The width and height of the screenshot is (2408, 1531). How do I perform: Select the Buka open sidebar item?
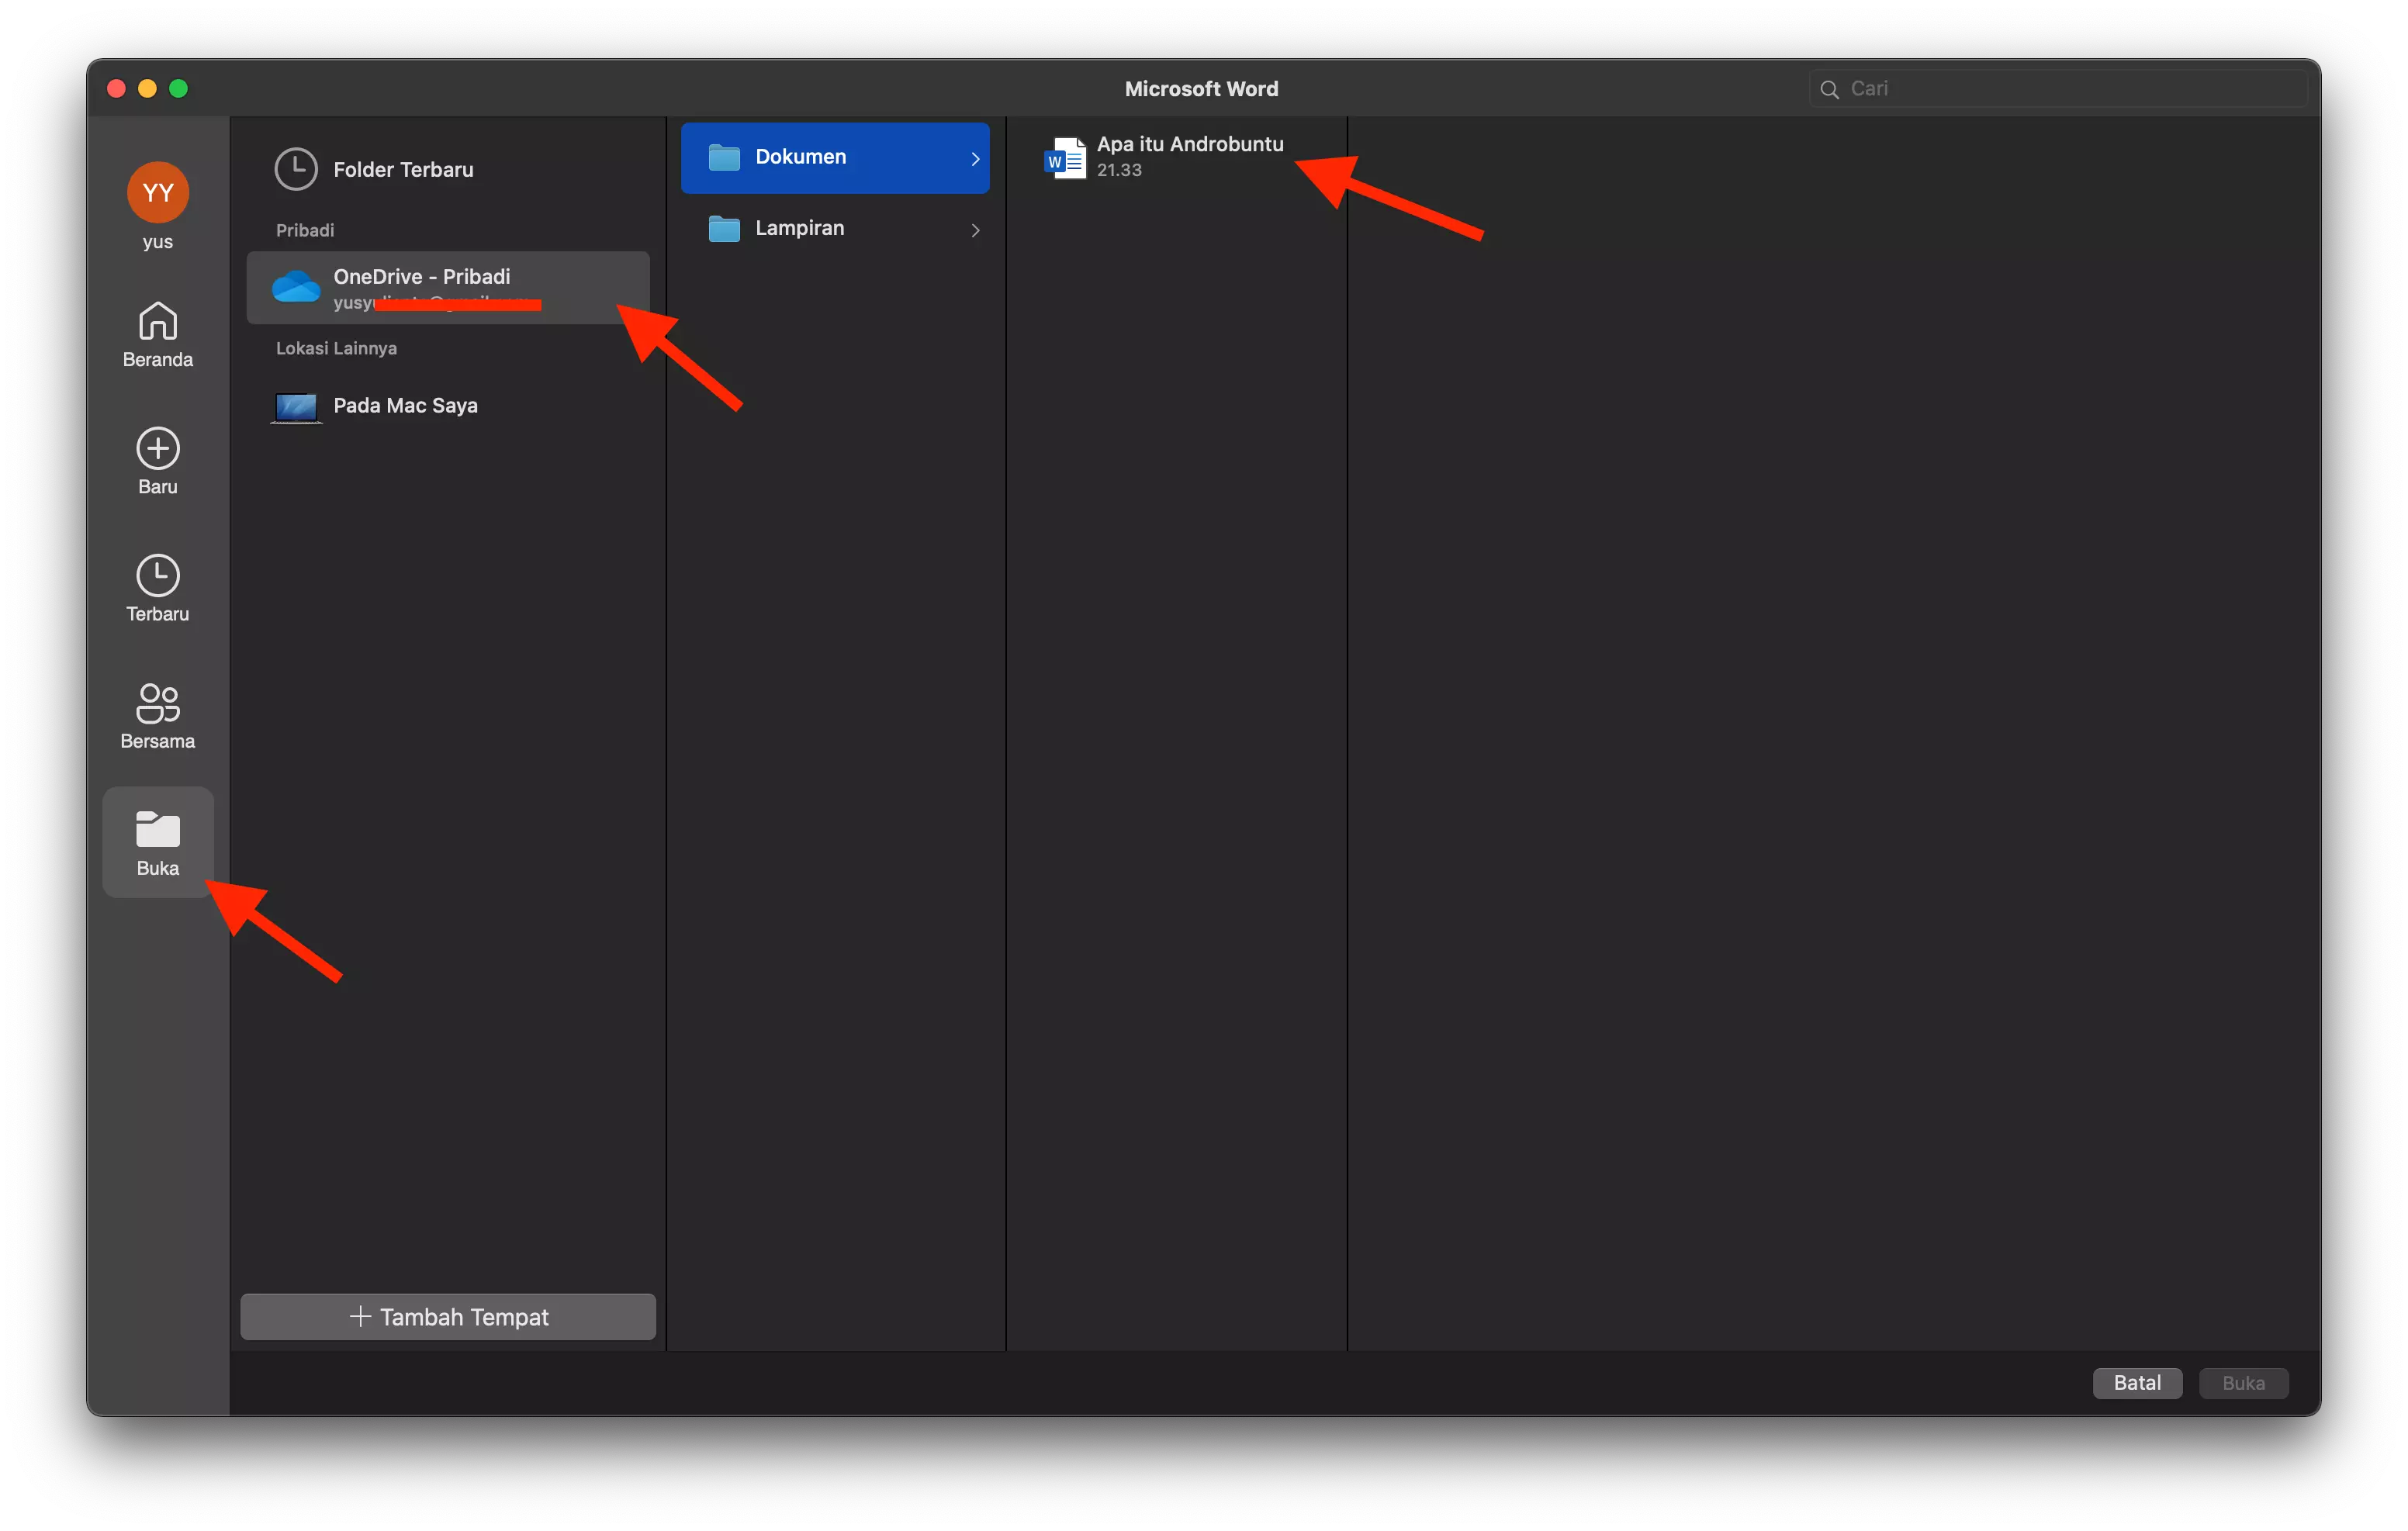coord(158,842)
